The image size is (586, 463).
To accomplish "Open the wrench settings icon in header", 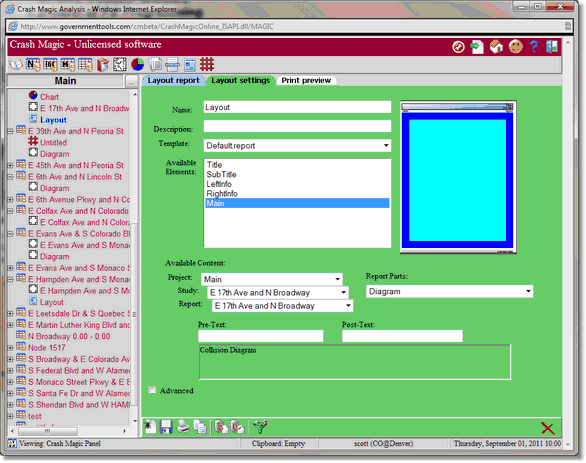I will pyautogui.click(x=458, y=47).
